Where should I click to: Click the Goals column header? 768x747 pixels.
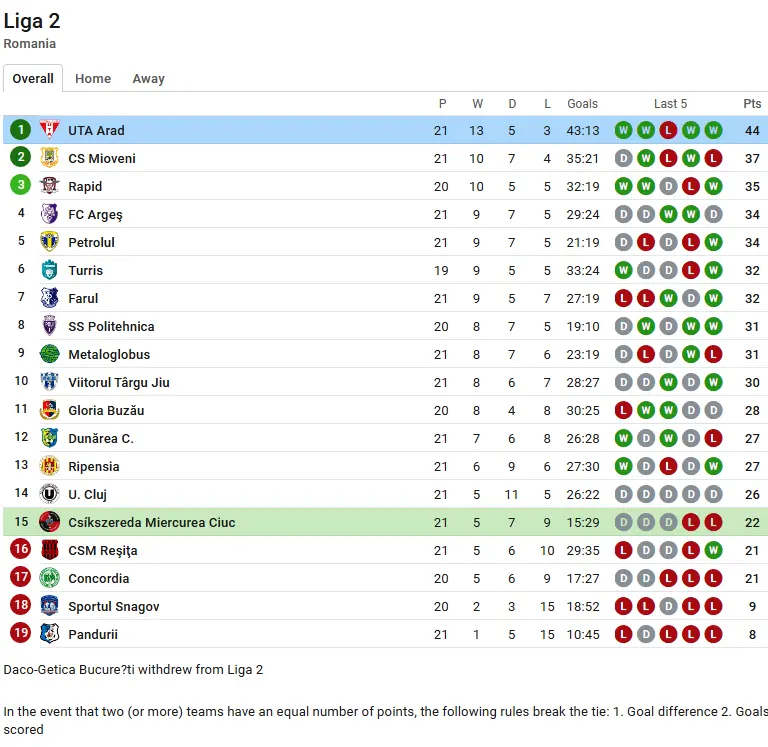582,104
